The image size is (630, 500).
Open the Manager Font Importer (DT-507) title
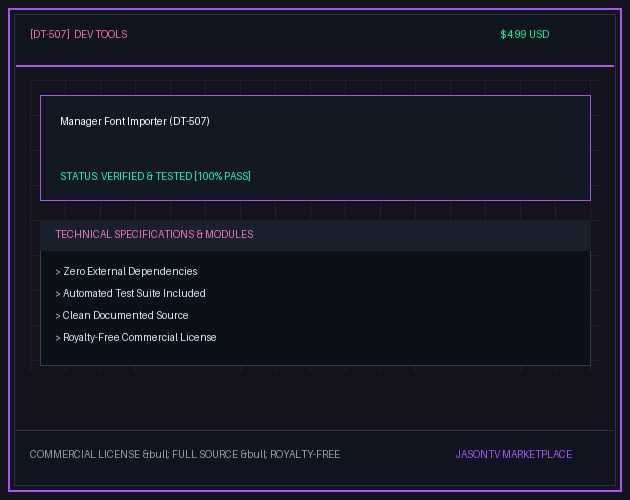click(x=135, y=121)
